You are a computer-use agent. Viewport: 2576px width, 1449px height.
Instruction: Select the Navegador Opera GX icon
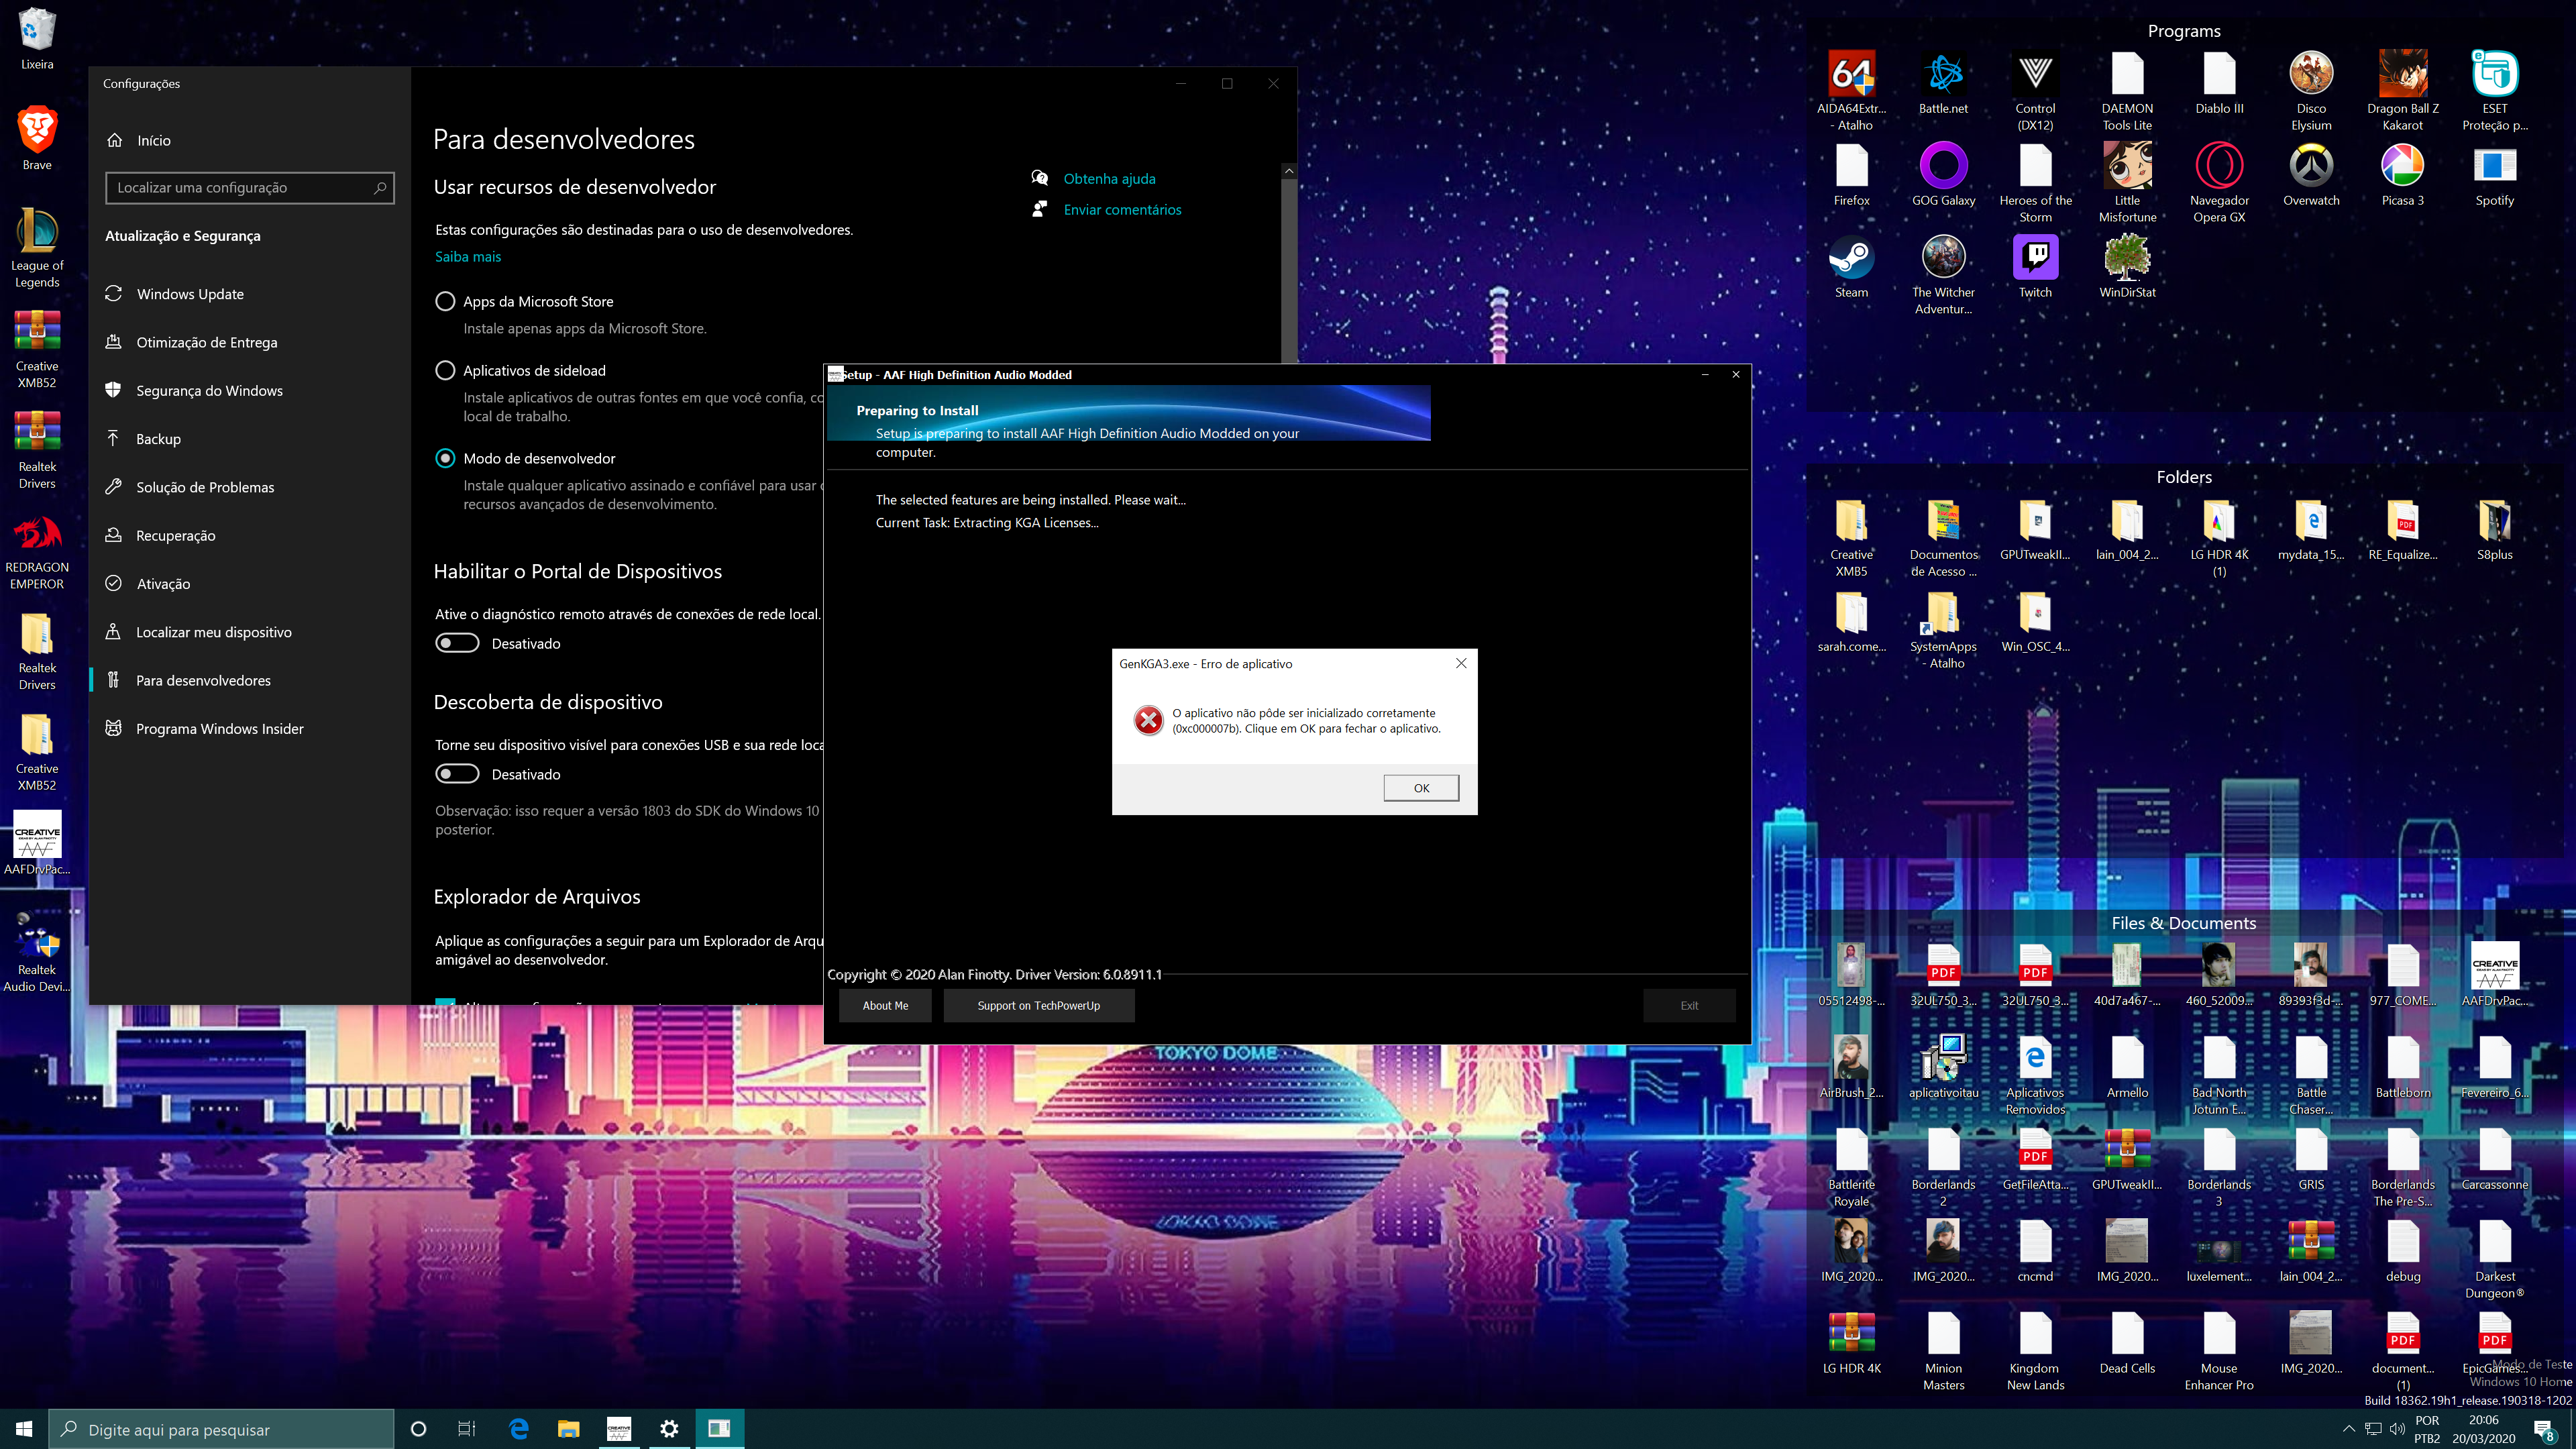[2219, 182]
